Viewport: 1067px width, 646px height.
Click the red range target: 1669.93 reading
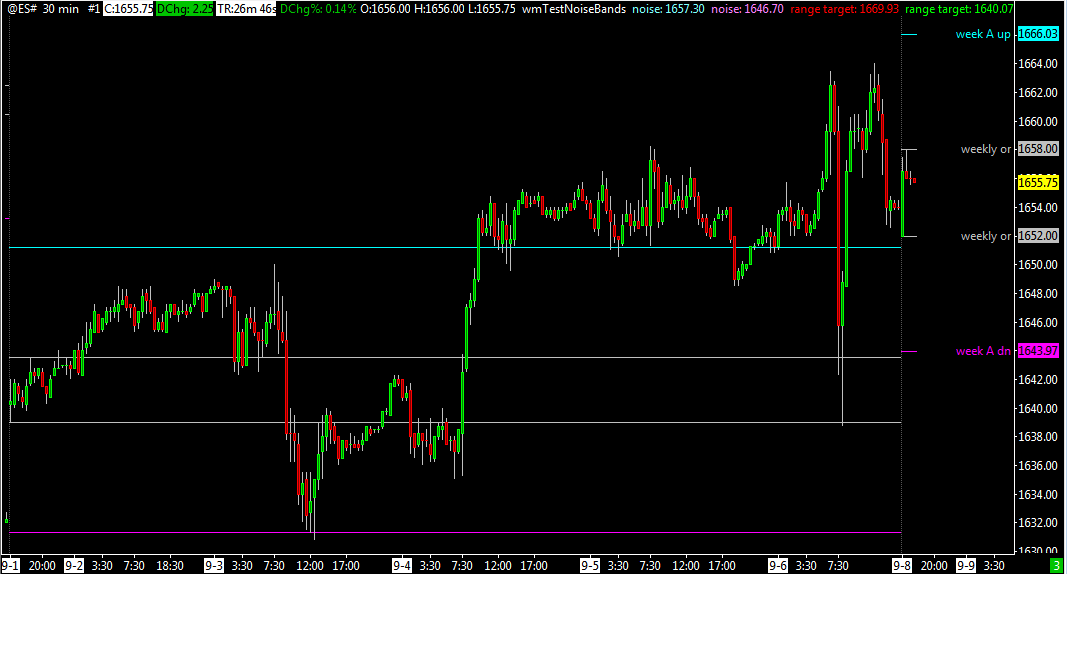(844, 9)
